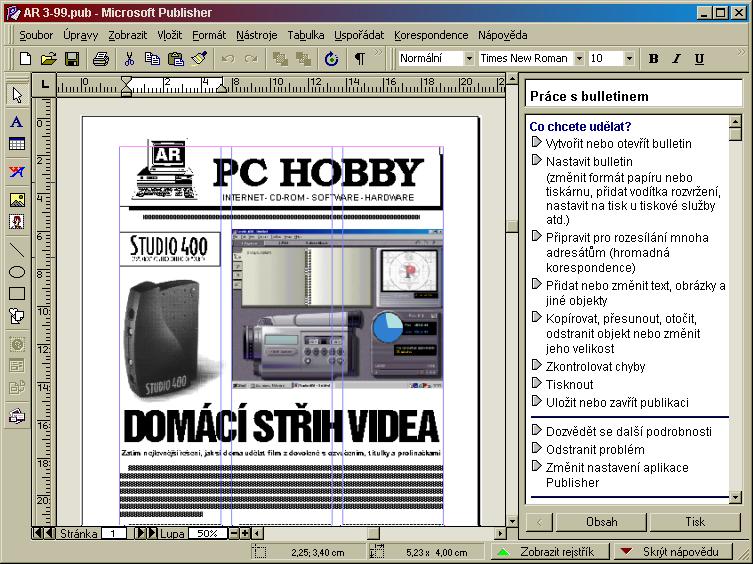Go to next page arrow
The image size is (753, 564).
[x=141, y=533]
